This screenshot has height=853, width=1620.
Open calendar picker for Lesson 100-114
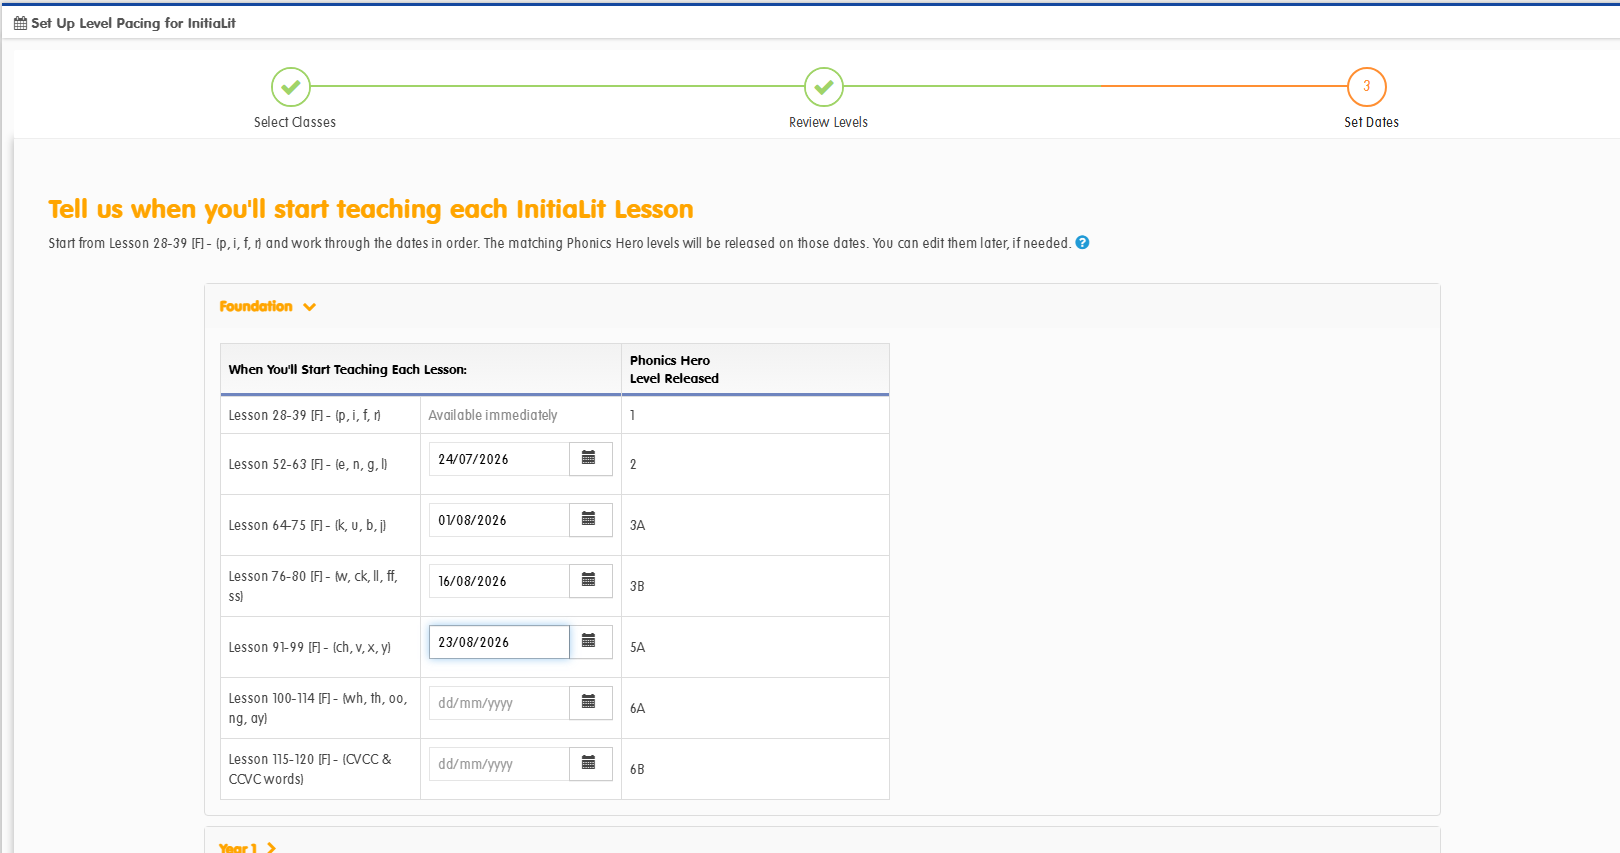[590, 703]
